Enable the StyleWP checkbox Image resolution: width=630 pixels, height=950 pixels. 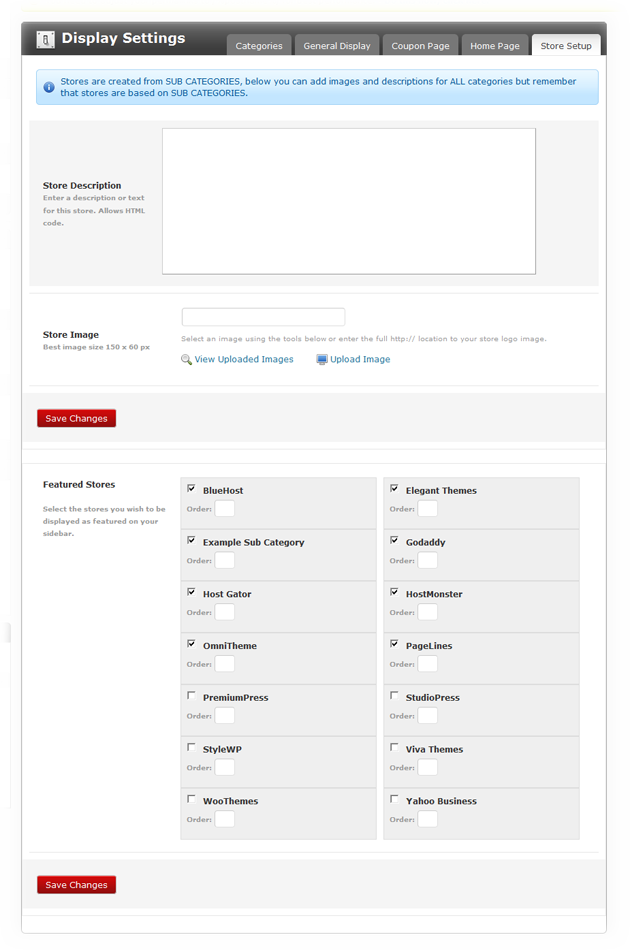(x=191, y=747)
